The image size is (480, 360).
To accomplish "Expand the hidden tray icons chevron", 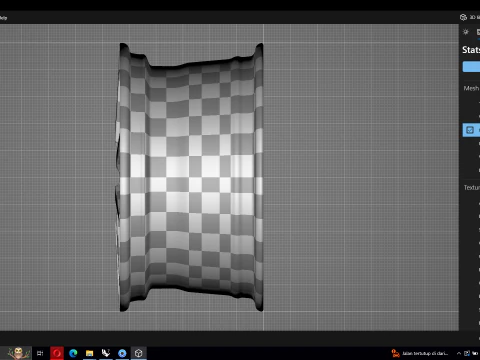I will click(459, 353).
